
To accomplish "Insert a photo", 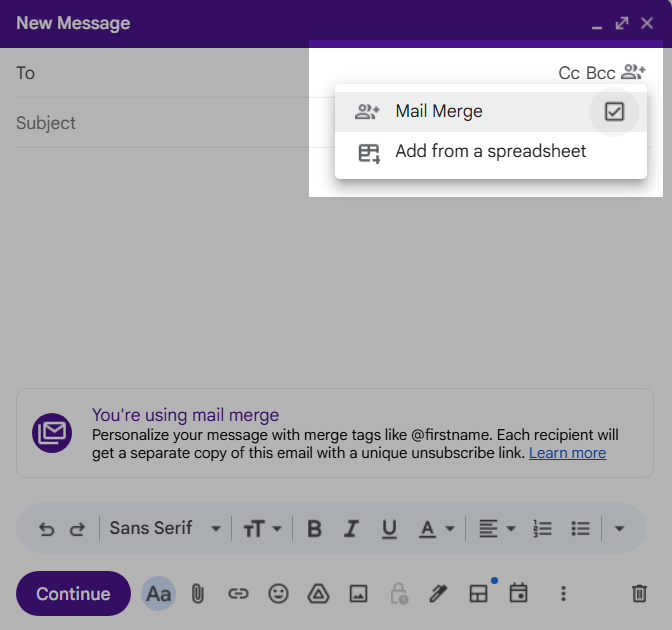I will tap(358, 594).
